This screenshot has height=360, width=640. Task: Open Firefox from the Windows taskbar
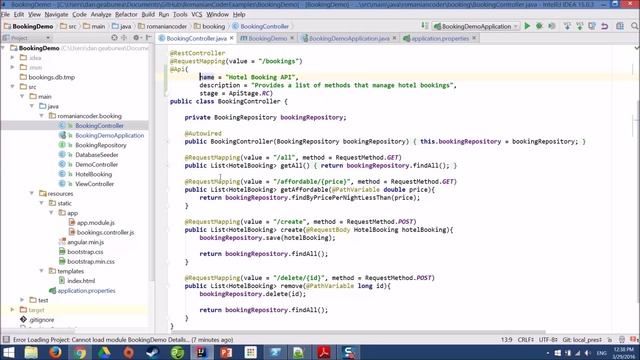pos(56,352)
